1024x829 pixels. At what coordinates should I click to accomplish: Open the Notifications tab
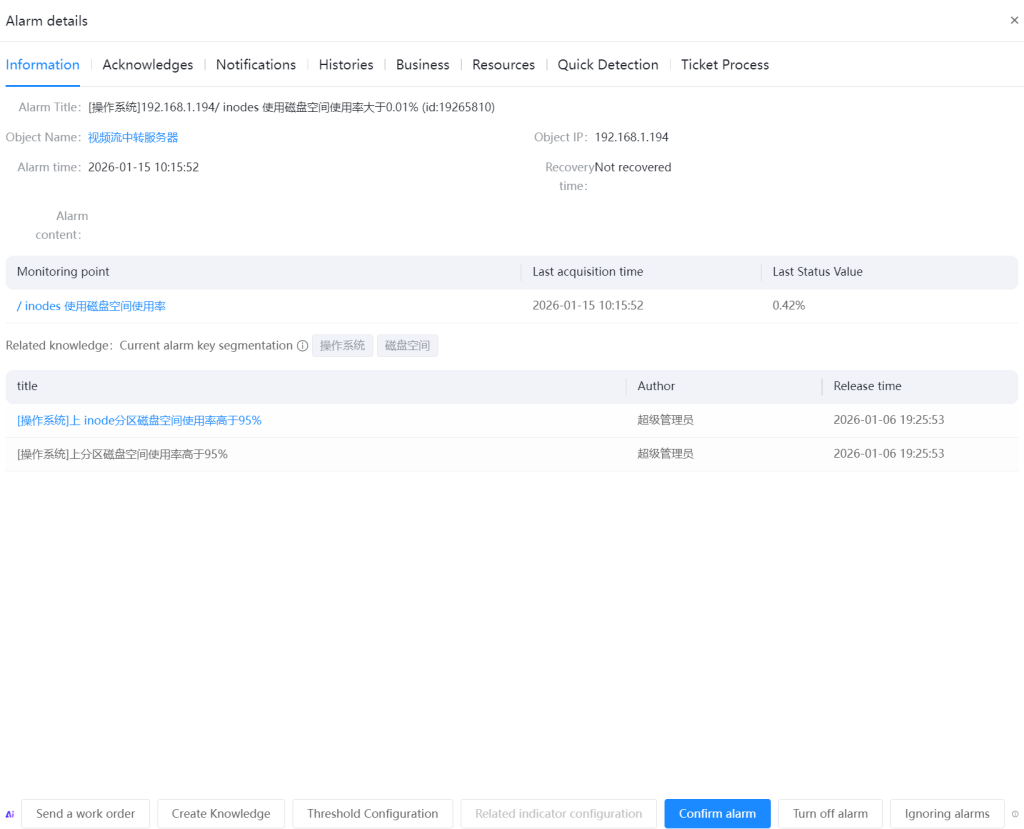(x=256, y=65)
